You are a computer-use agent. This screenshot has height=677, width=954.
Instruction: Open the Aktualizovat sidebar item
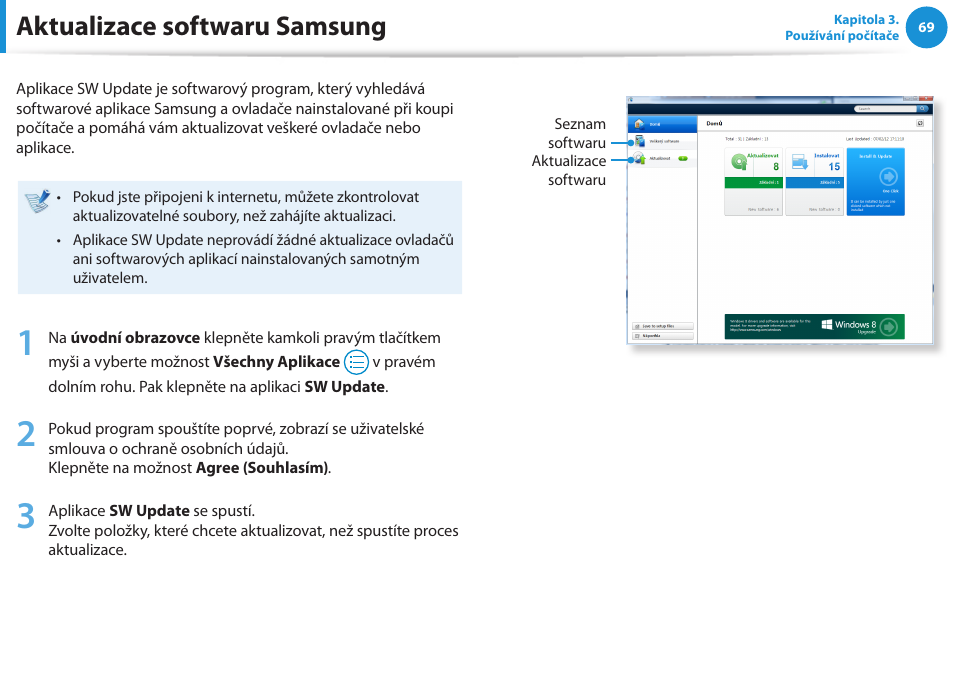[x=662, y=158]
